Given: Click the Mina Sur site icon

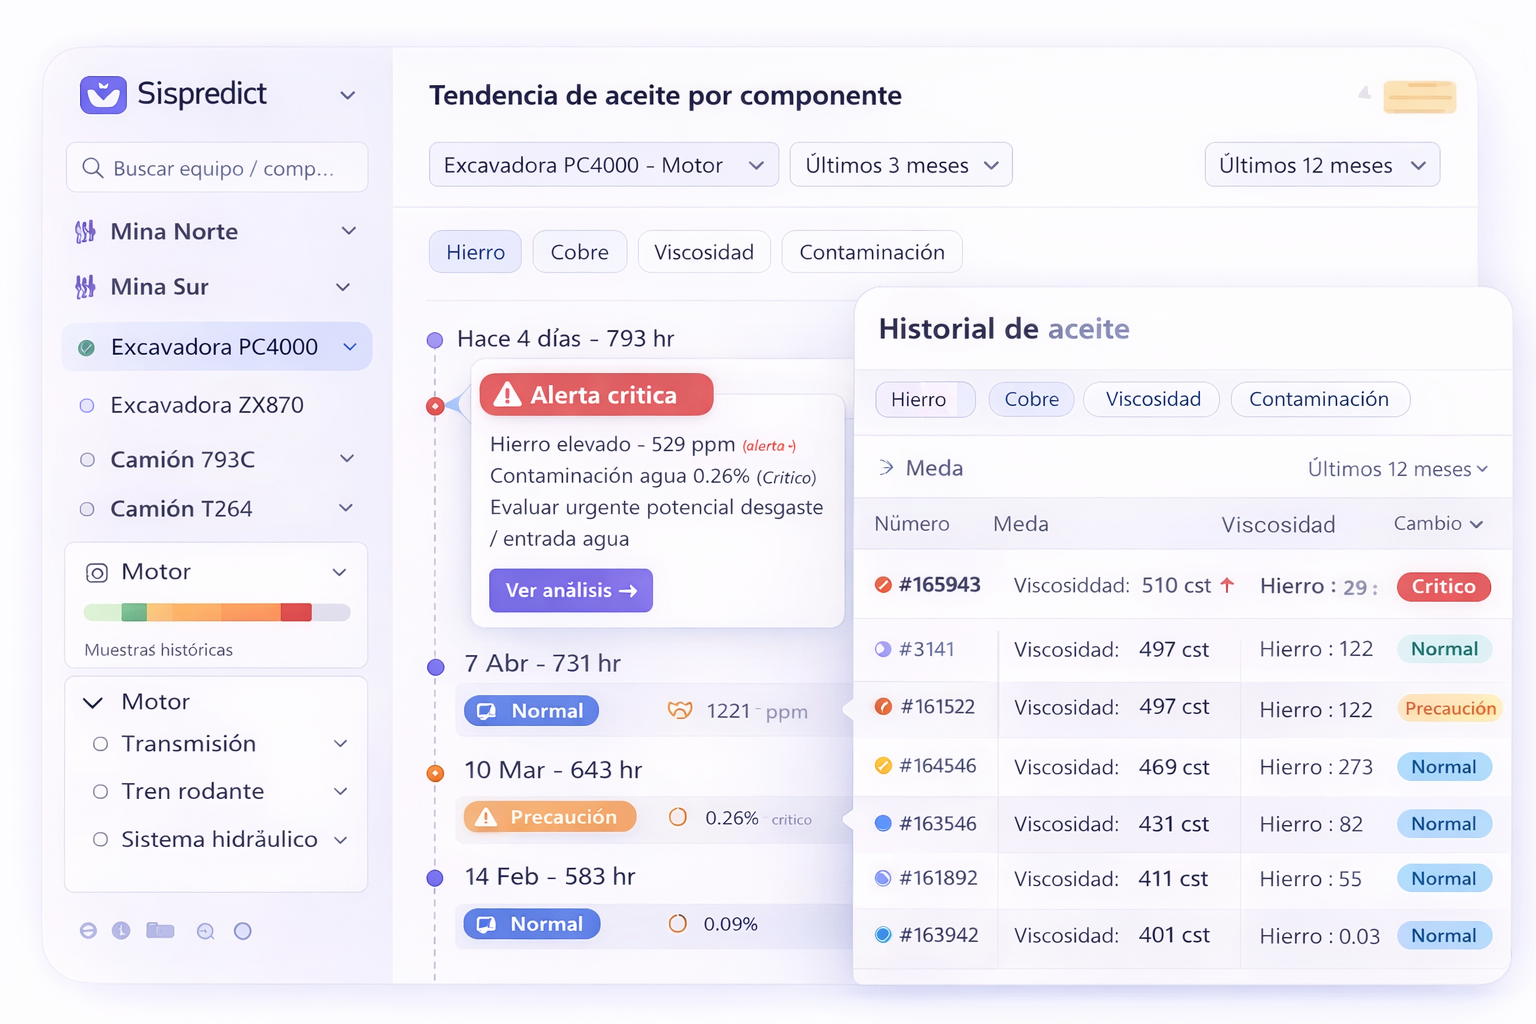Looking at the screenshot, I should 86,288.
